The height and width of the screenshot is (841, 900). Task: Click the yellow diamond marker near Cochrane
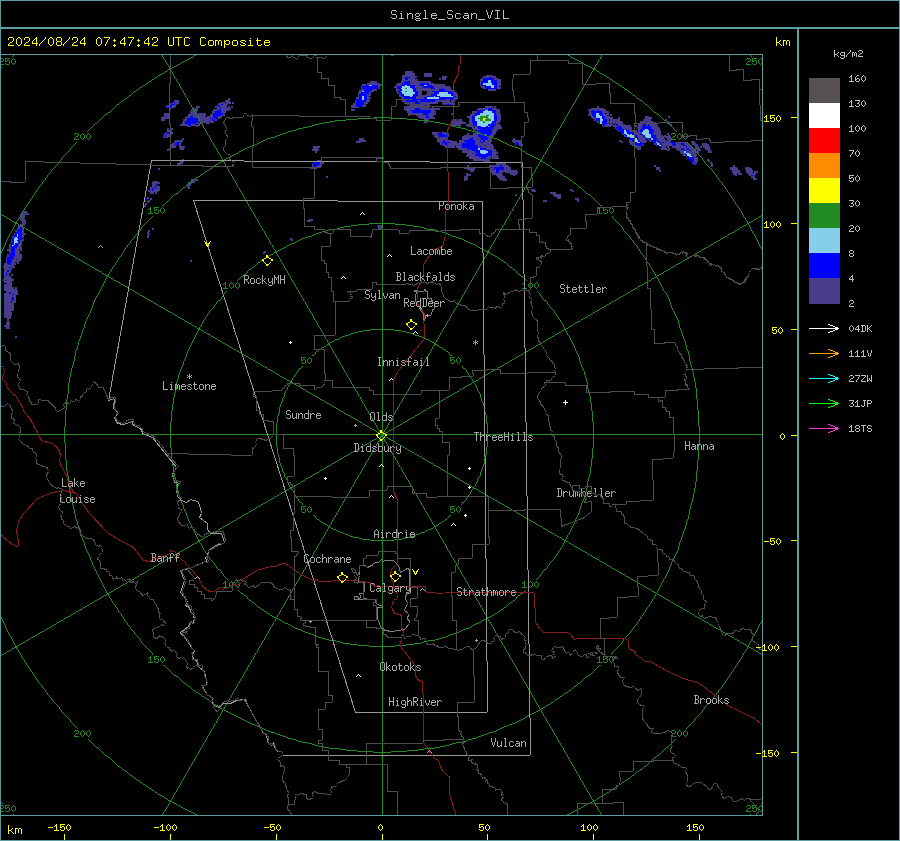[342, 577]
